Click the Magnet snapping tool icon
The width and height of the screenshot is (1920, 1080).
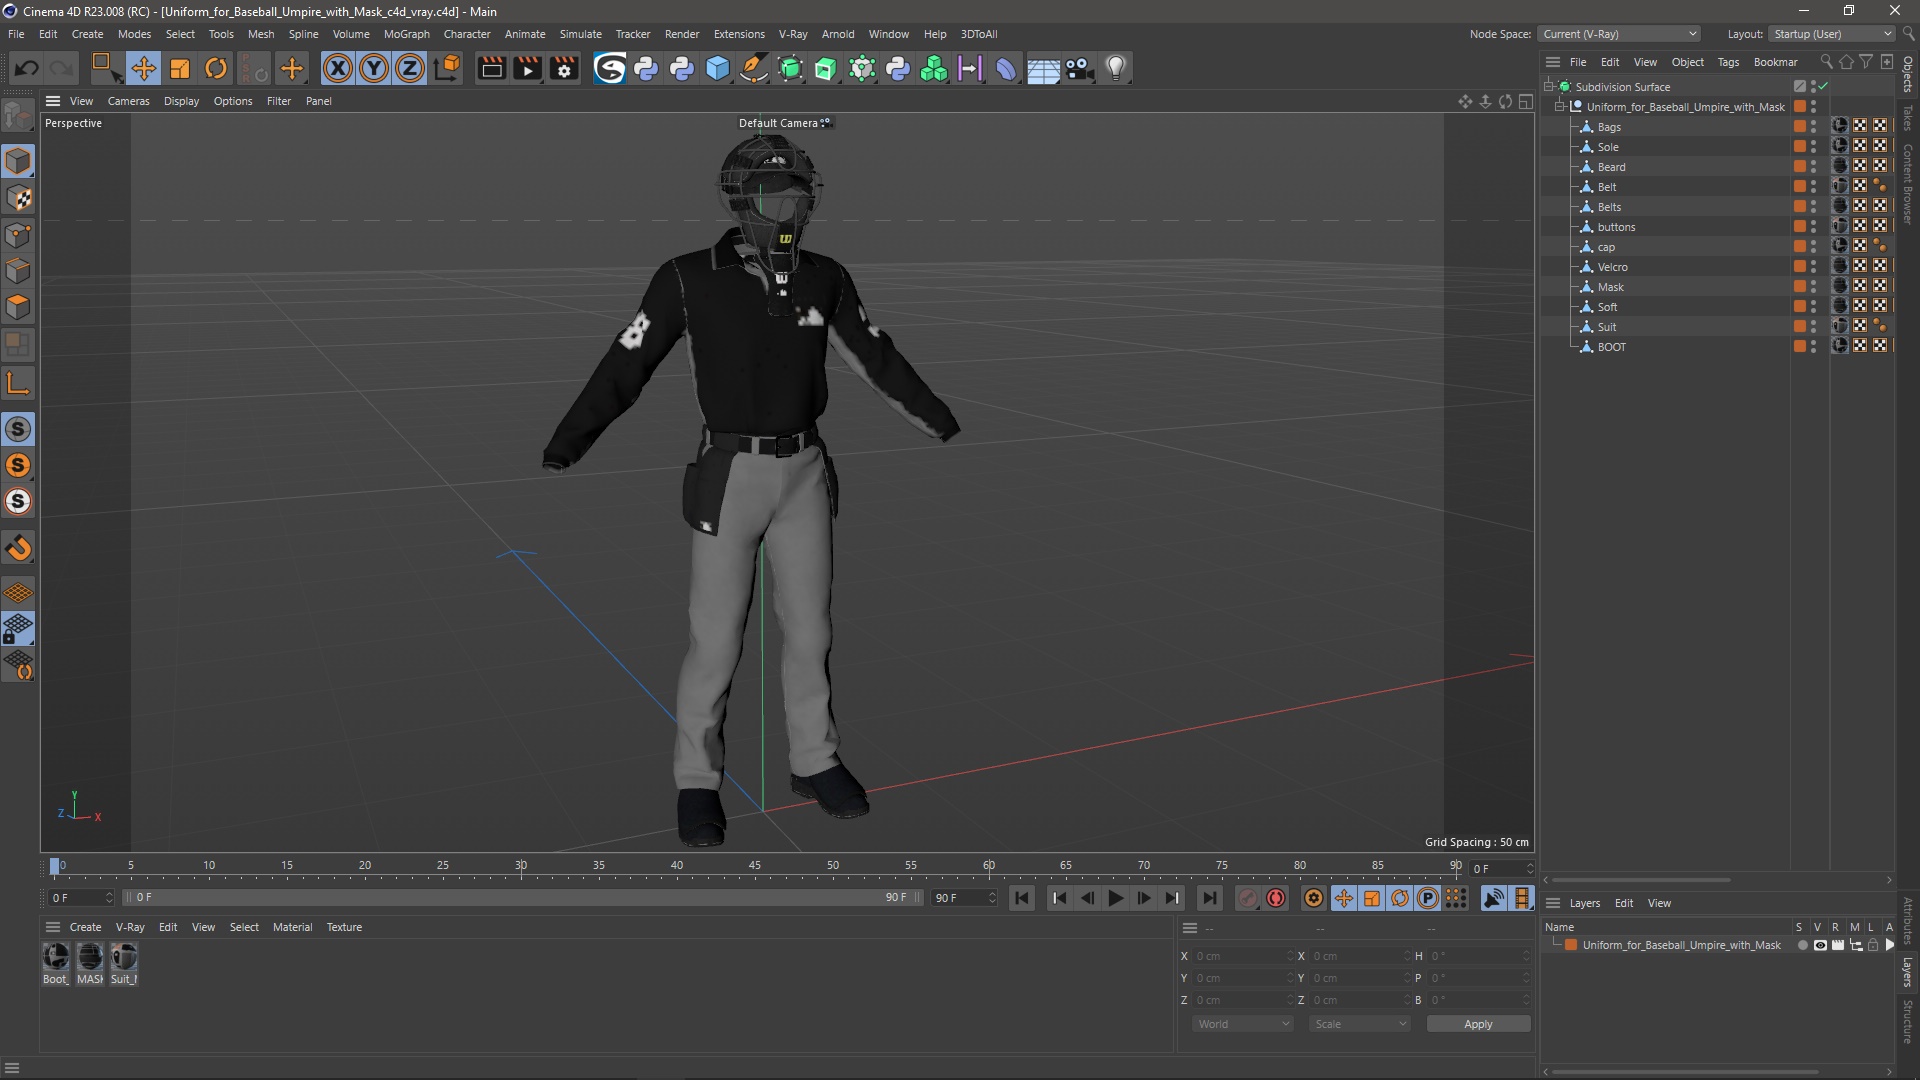click(18, 548)
